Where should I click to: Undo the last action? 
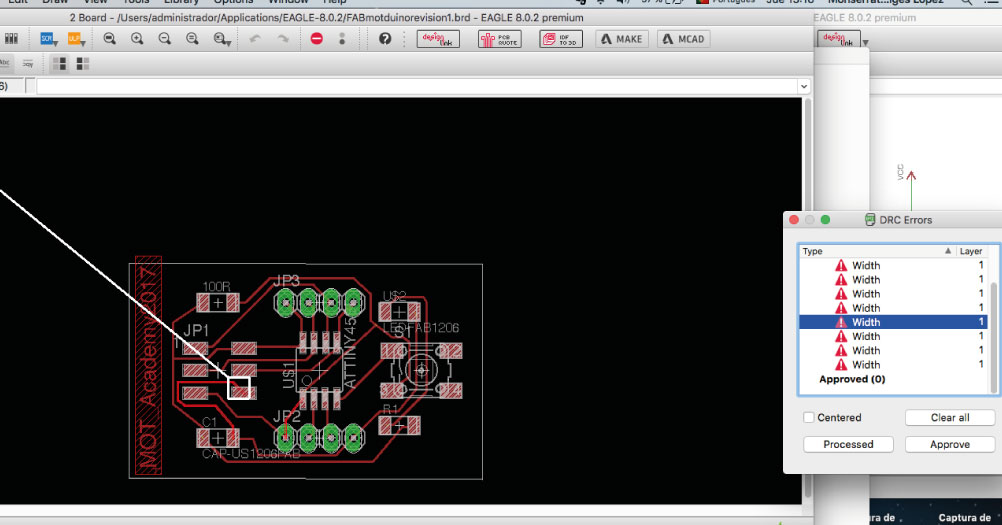[255, 39]
